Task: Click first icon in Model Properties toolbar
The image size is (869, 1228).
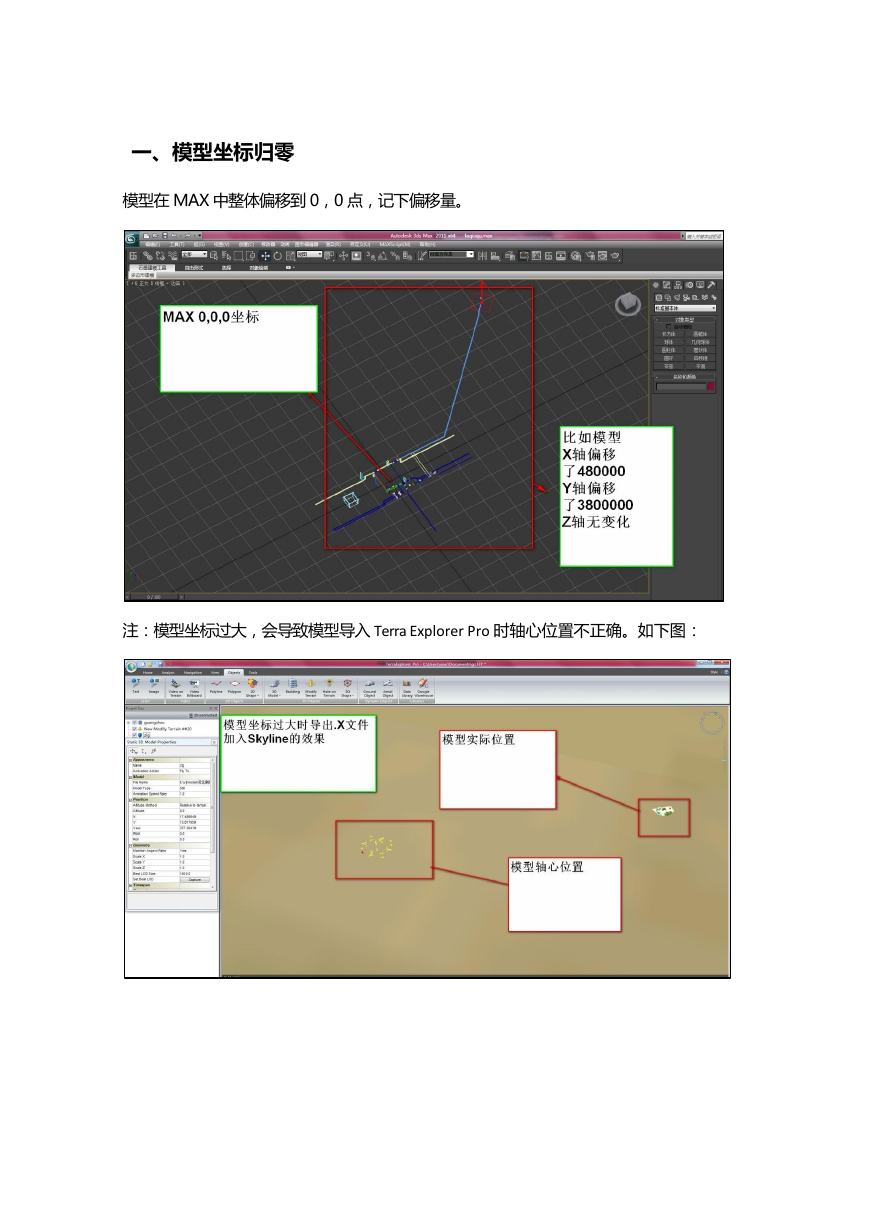Action: (x=134, y=751)
